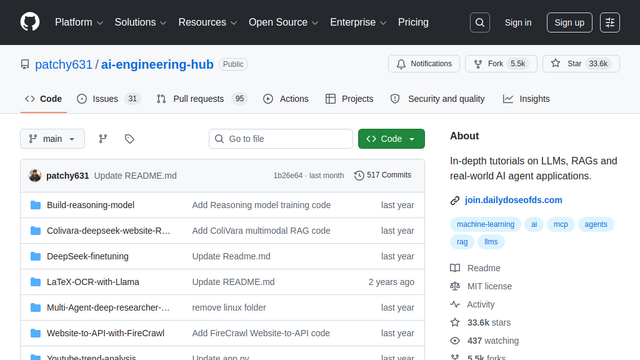
Task: Click the agents topic tag
Action: [x=596, y=224]
